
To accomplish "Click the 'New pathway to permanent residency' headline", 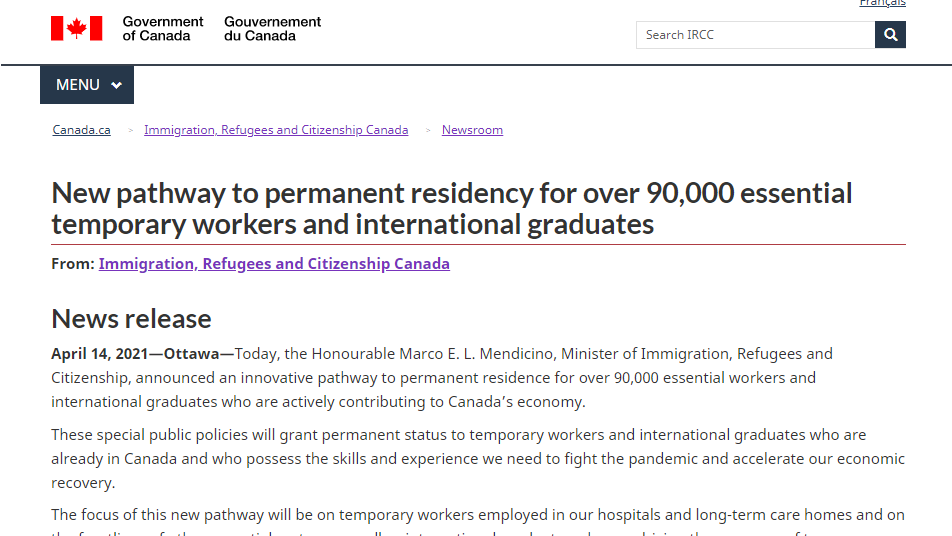I will [x=452, y=208].
